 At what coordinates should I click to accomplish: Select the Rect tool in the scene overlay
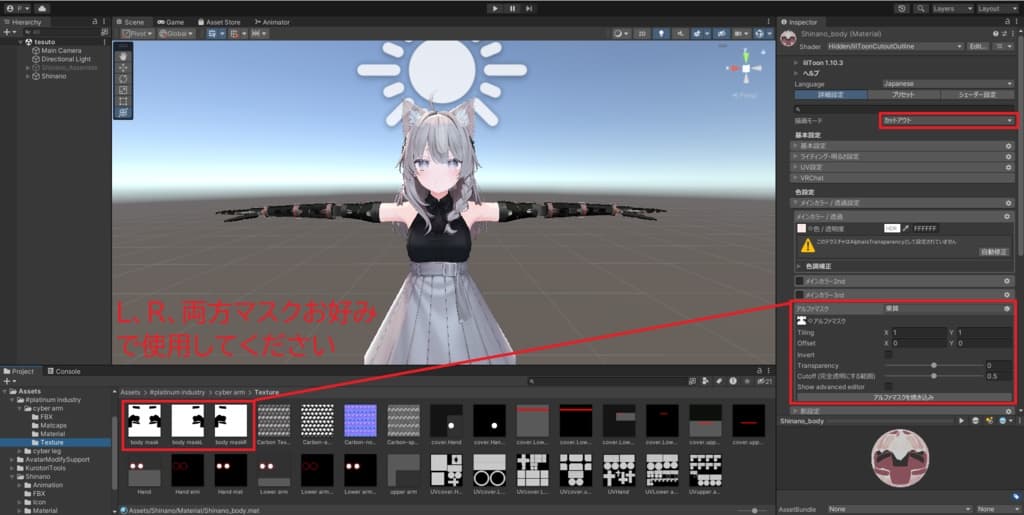(123, 101)
